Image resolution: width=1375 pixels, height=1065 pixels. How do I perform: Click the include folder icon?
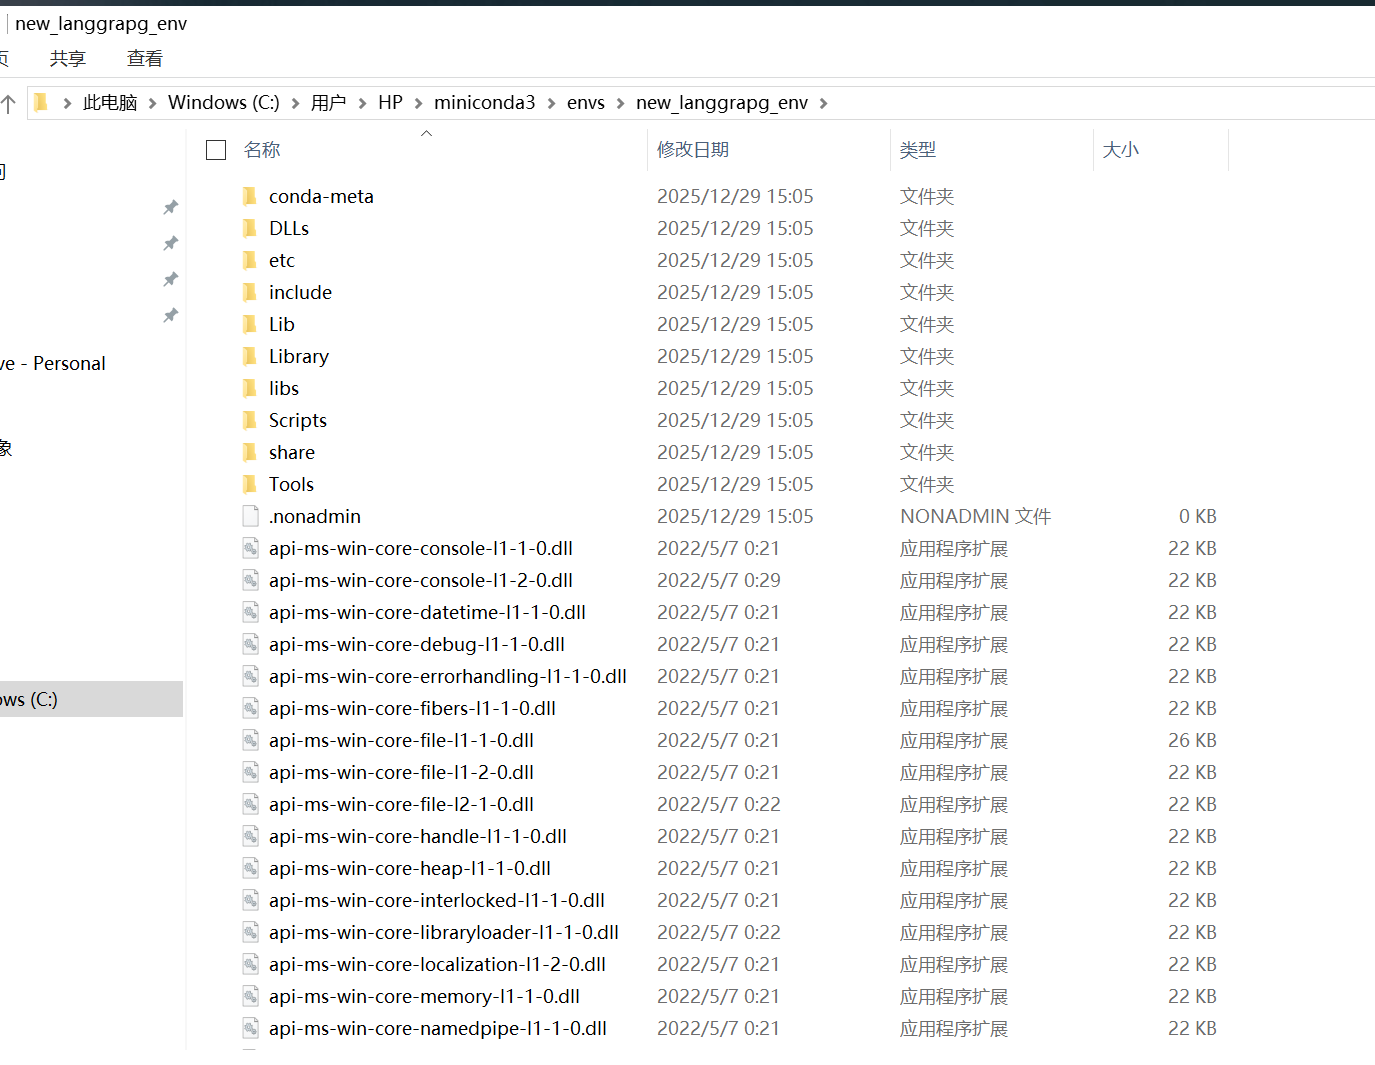pos(250,292)
